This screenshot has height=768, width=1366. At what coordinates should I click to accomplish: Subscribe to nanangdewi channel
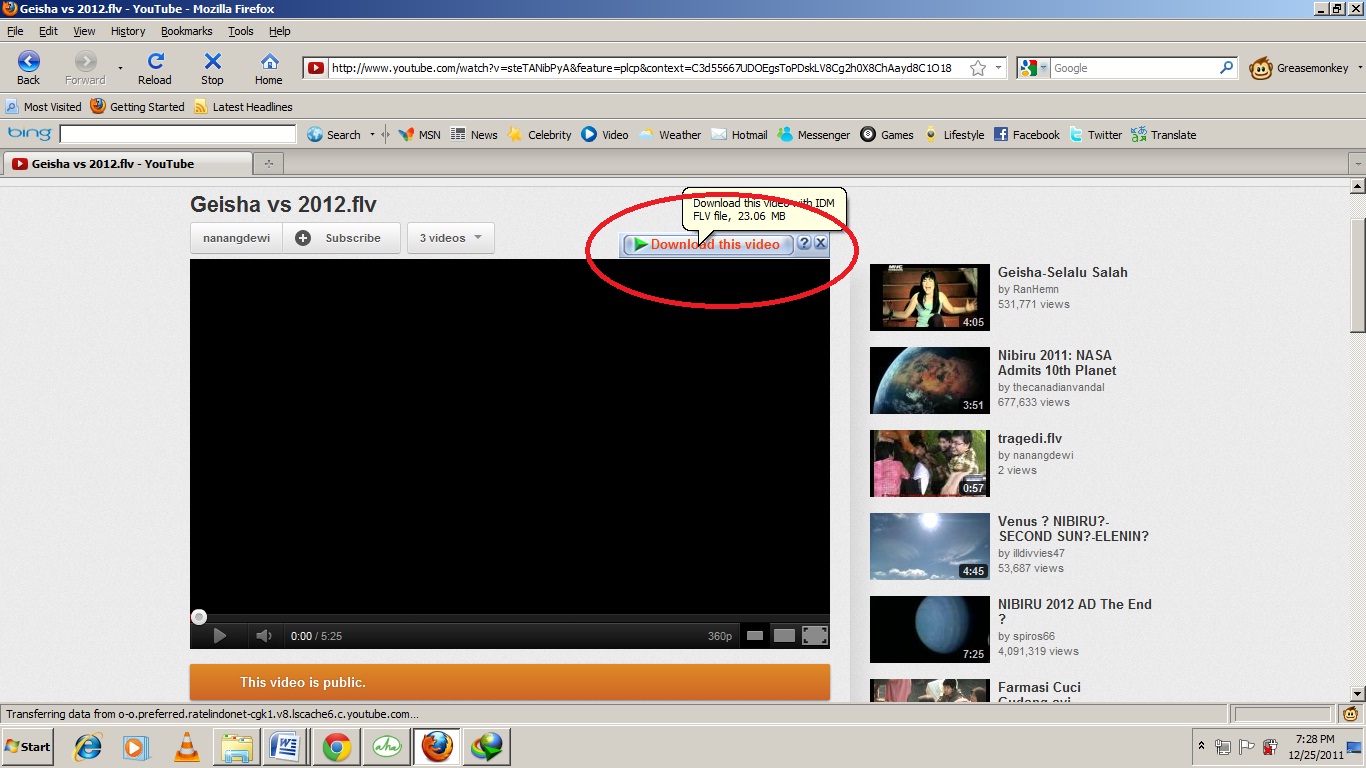pyautogui.click(x=341, y=238)
